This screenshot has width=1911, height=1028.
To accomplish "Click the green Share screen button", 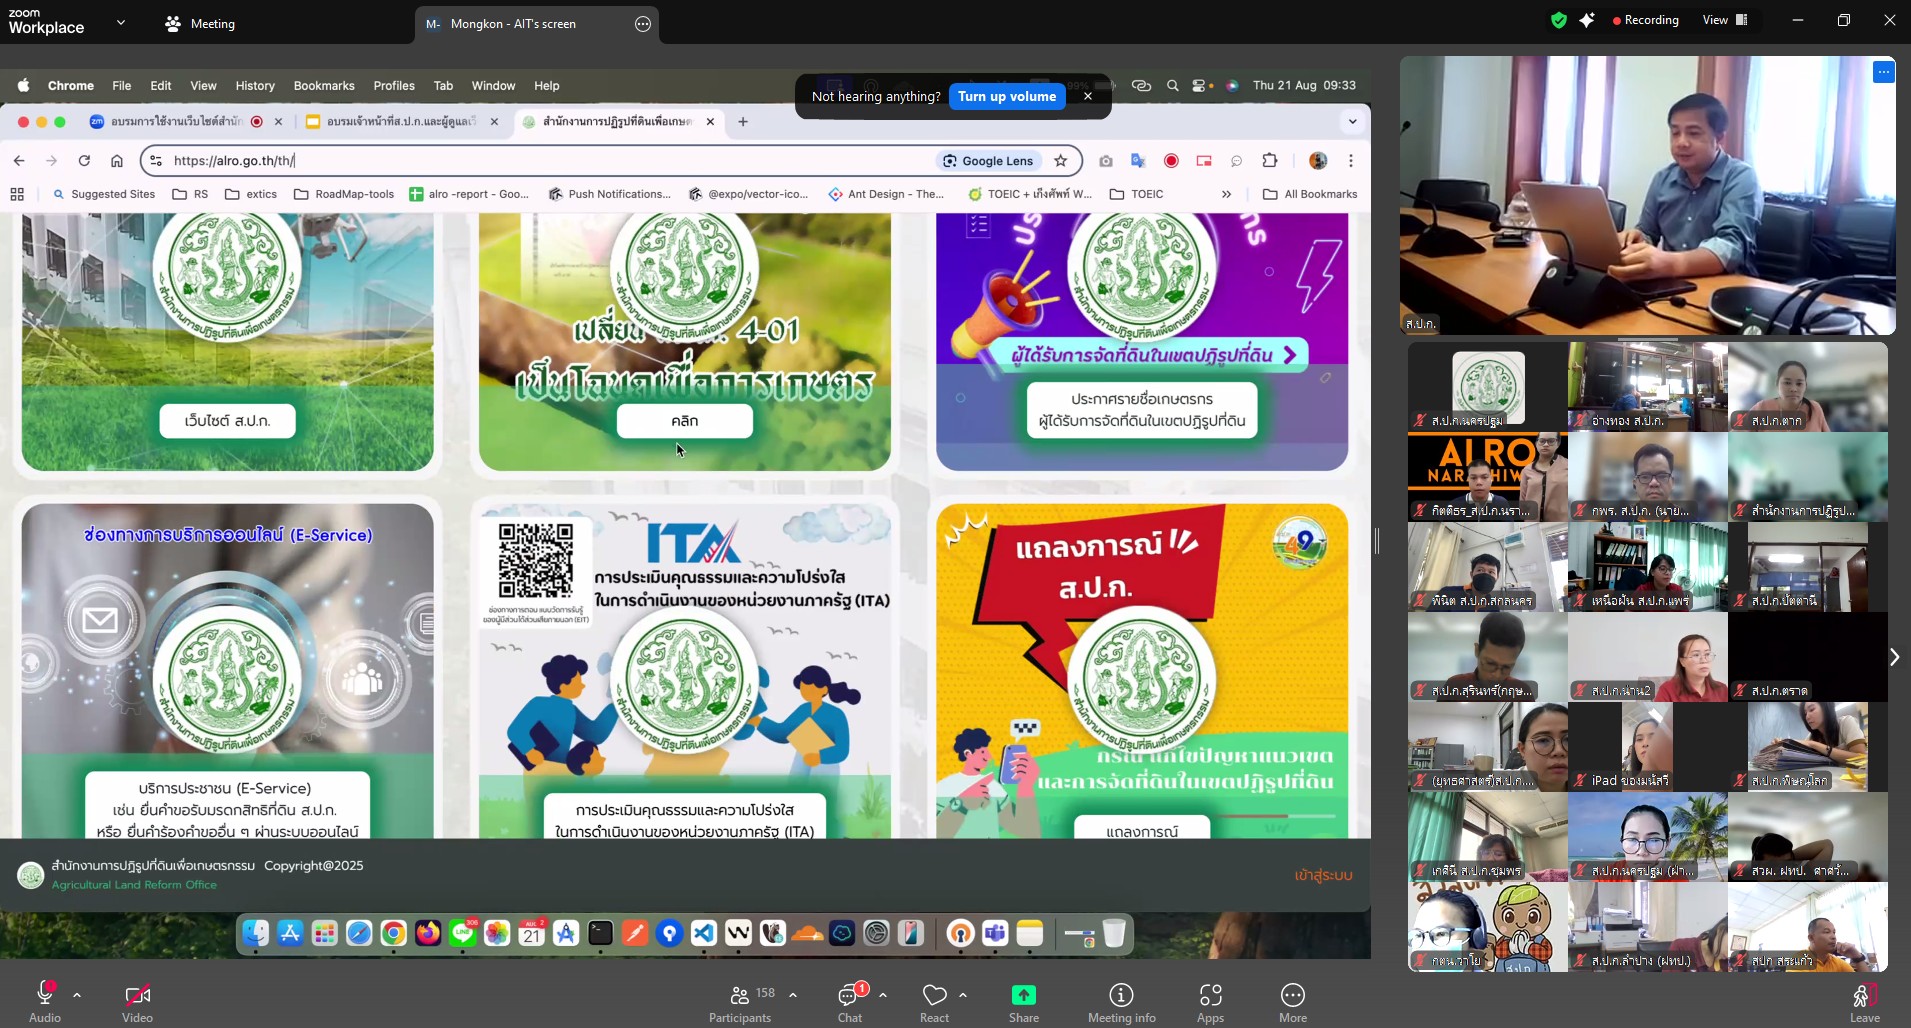I will coord(1023,995).
